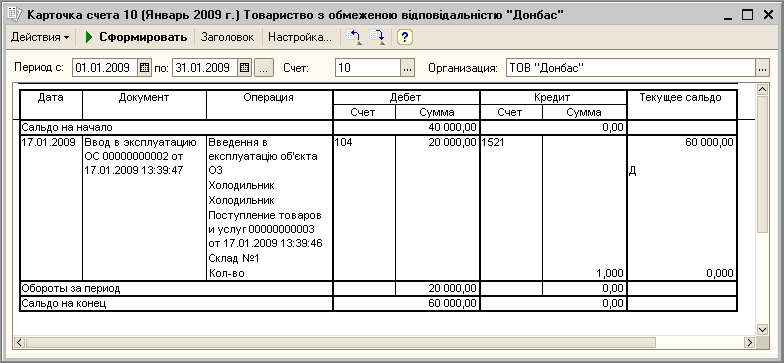Viewport: 784px width, 363px height.
Task: Click the Обороты за период row label
Action: [x=70, y=288]
